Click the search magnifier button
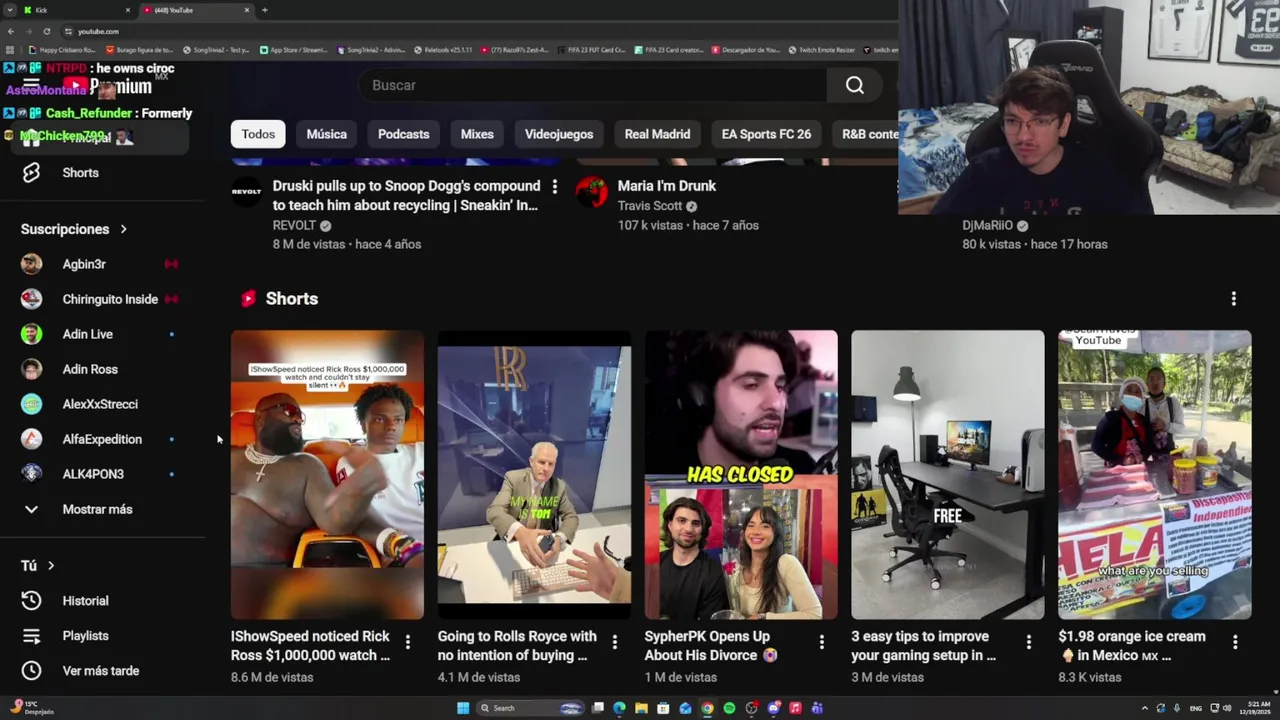 (x=854, y=85)
